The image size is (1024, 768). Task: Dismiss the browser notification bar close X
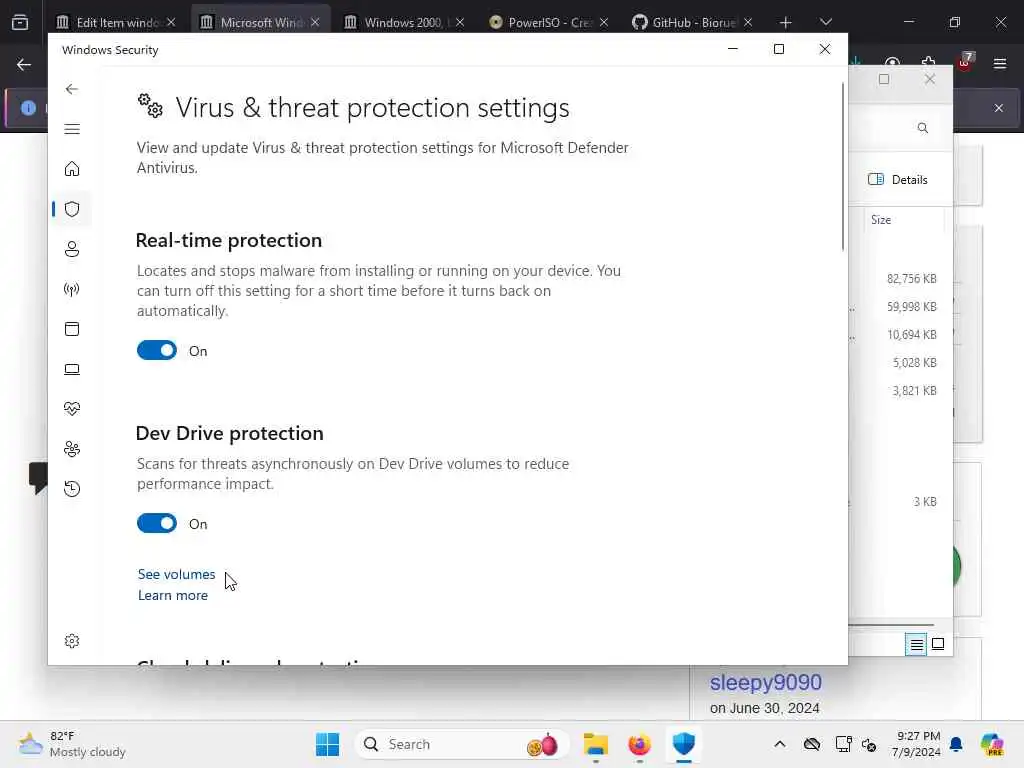click(999, 108)
